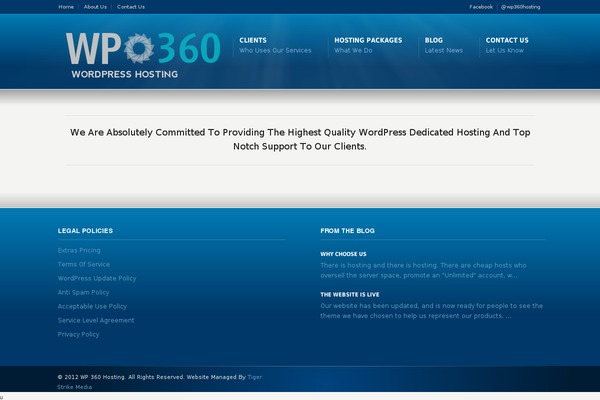View the Terms Of Service page
600x400 pixels.
coord(84,264)
